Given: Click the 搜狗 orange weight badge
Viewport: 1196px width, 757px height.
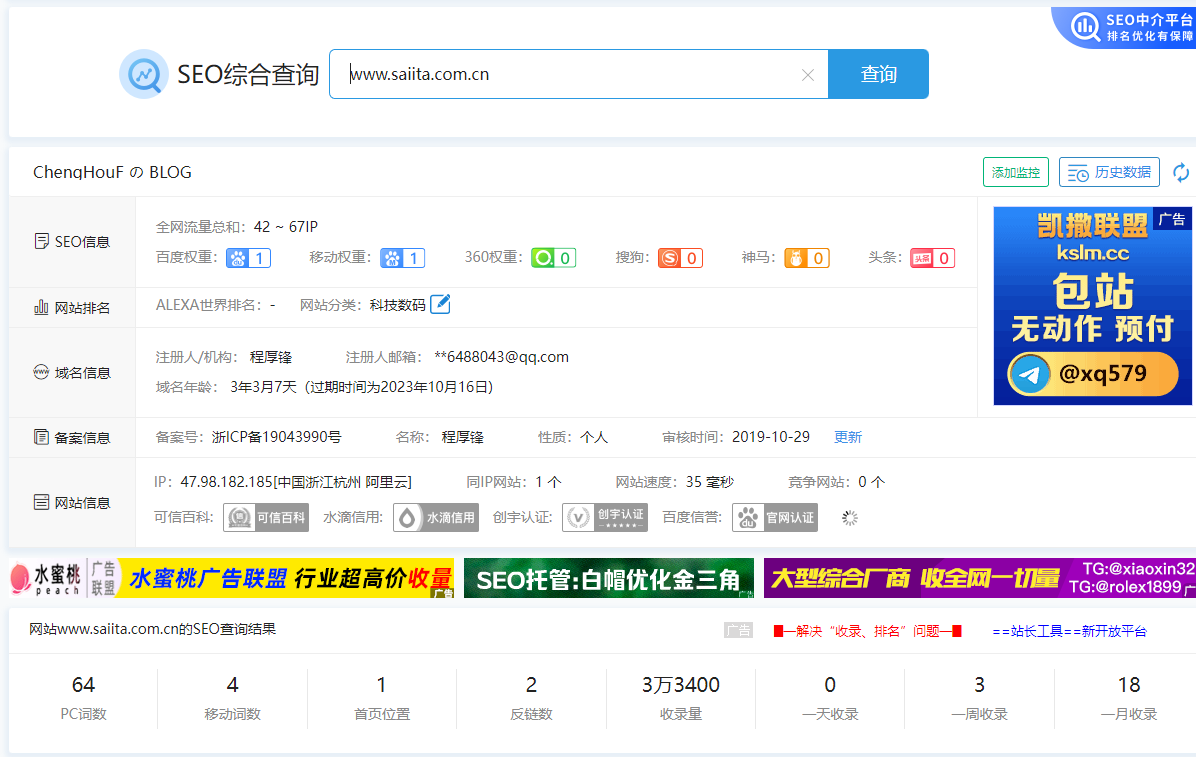Looking at the screenshot, I should coord(680,258).
